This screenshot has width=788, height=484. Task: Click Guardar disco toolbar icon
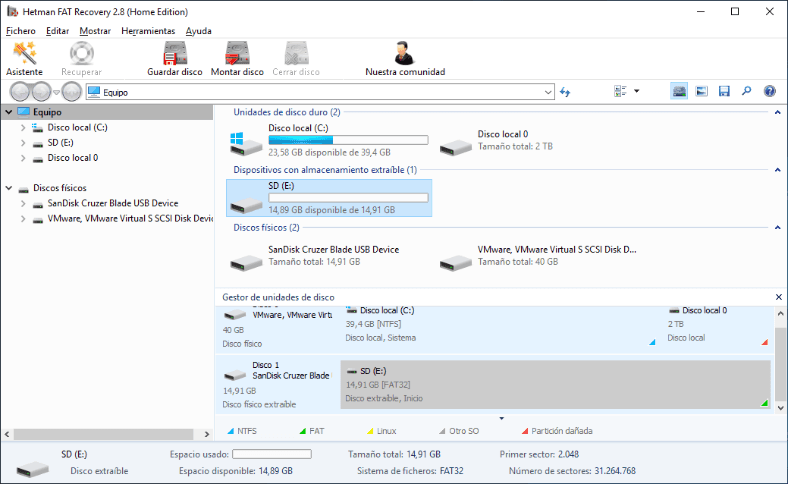pyautogui.click(x=174, y=58)
